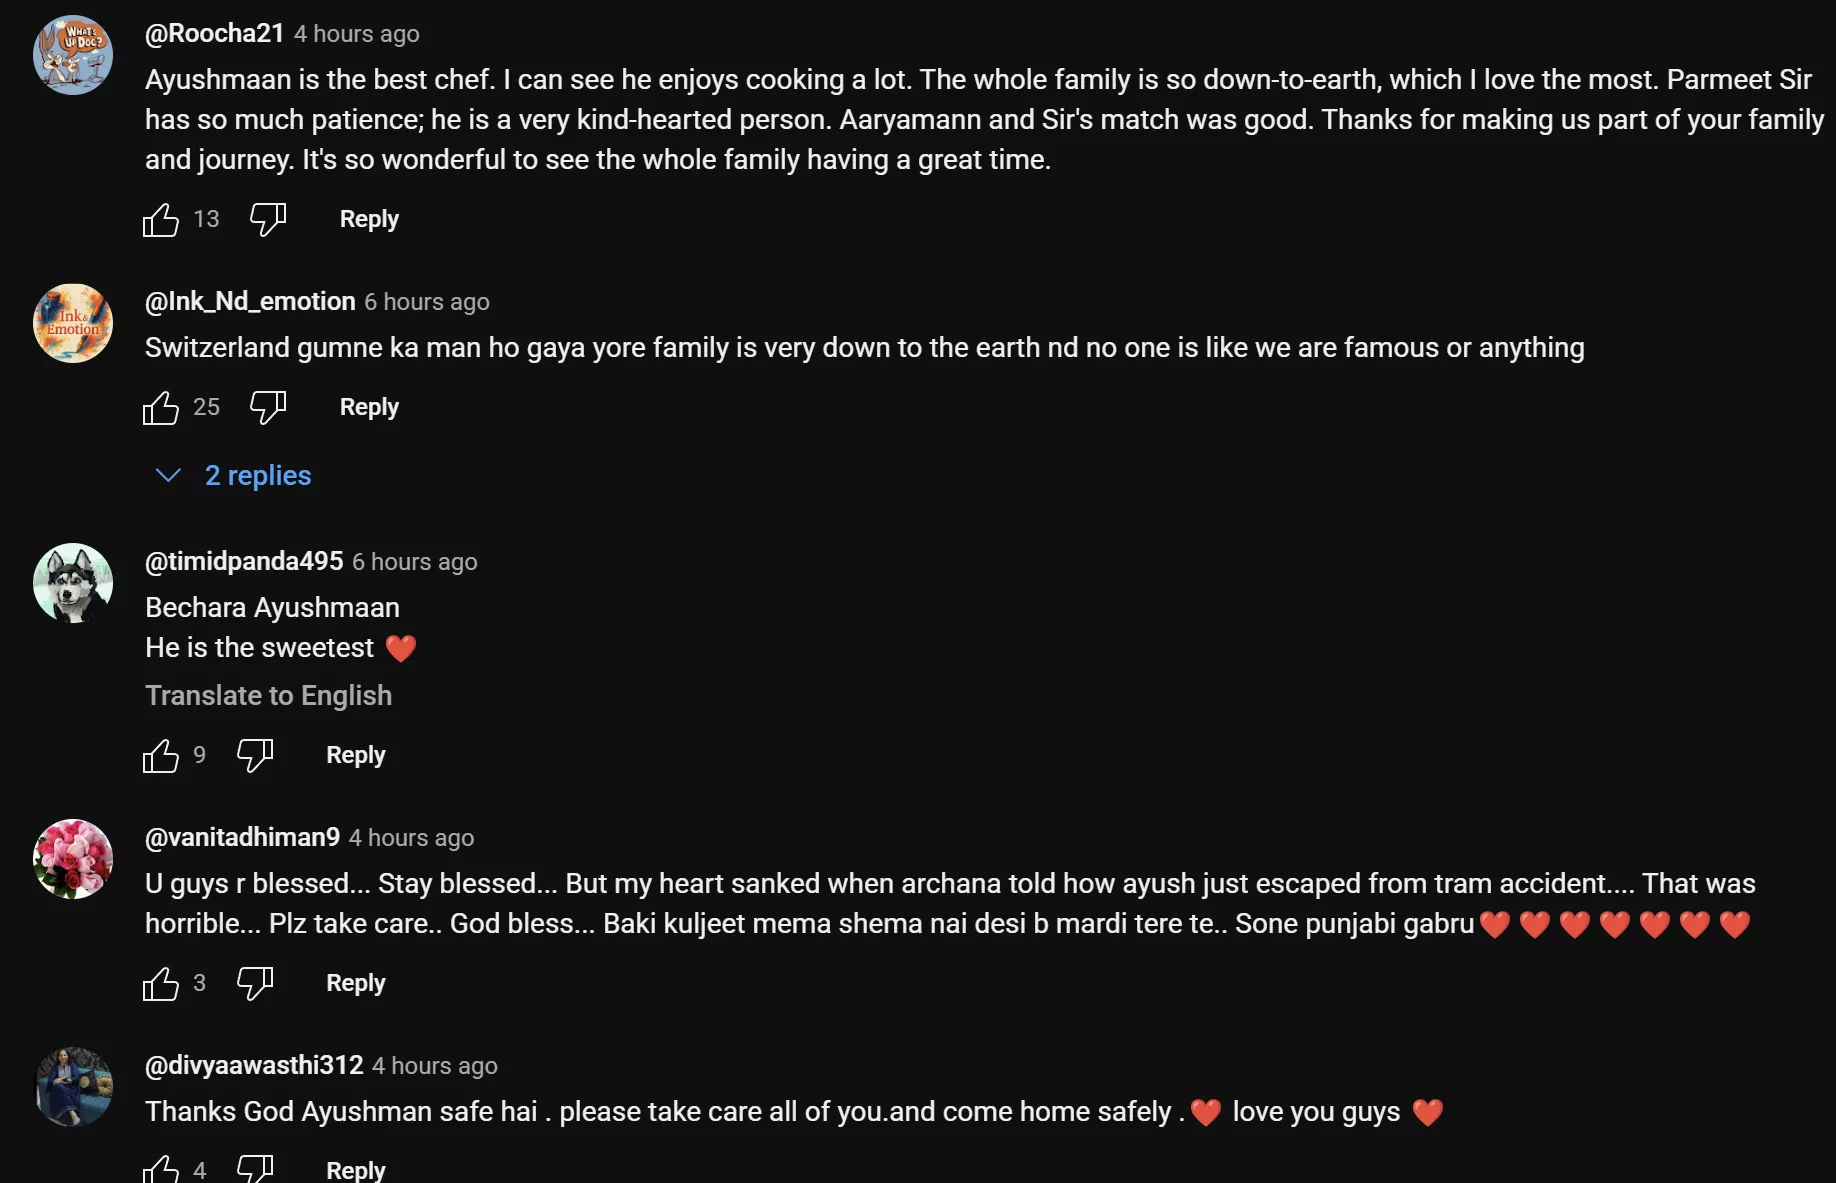Reply to @timidpanda495's comment
This screenshot has width=1836, height=1183.
355,755
